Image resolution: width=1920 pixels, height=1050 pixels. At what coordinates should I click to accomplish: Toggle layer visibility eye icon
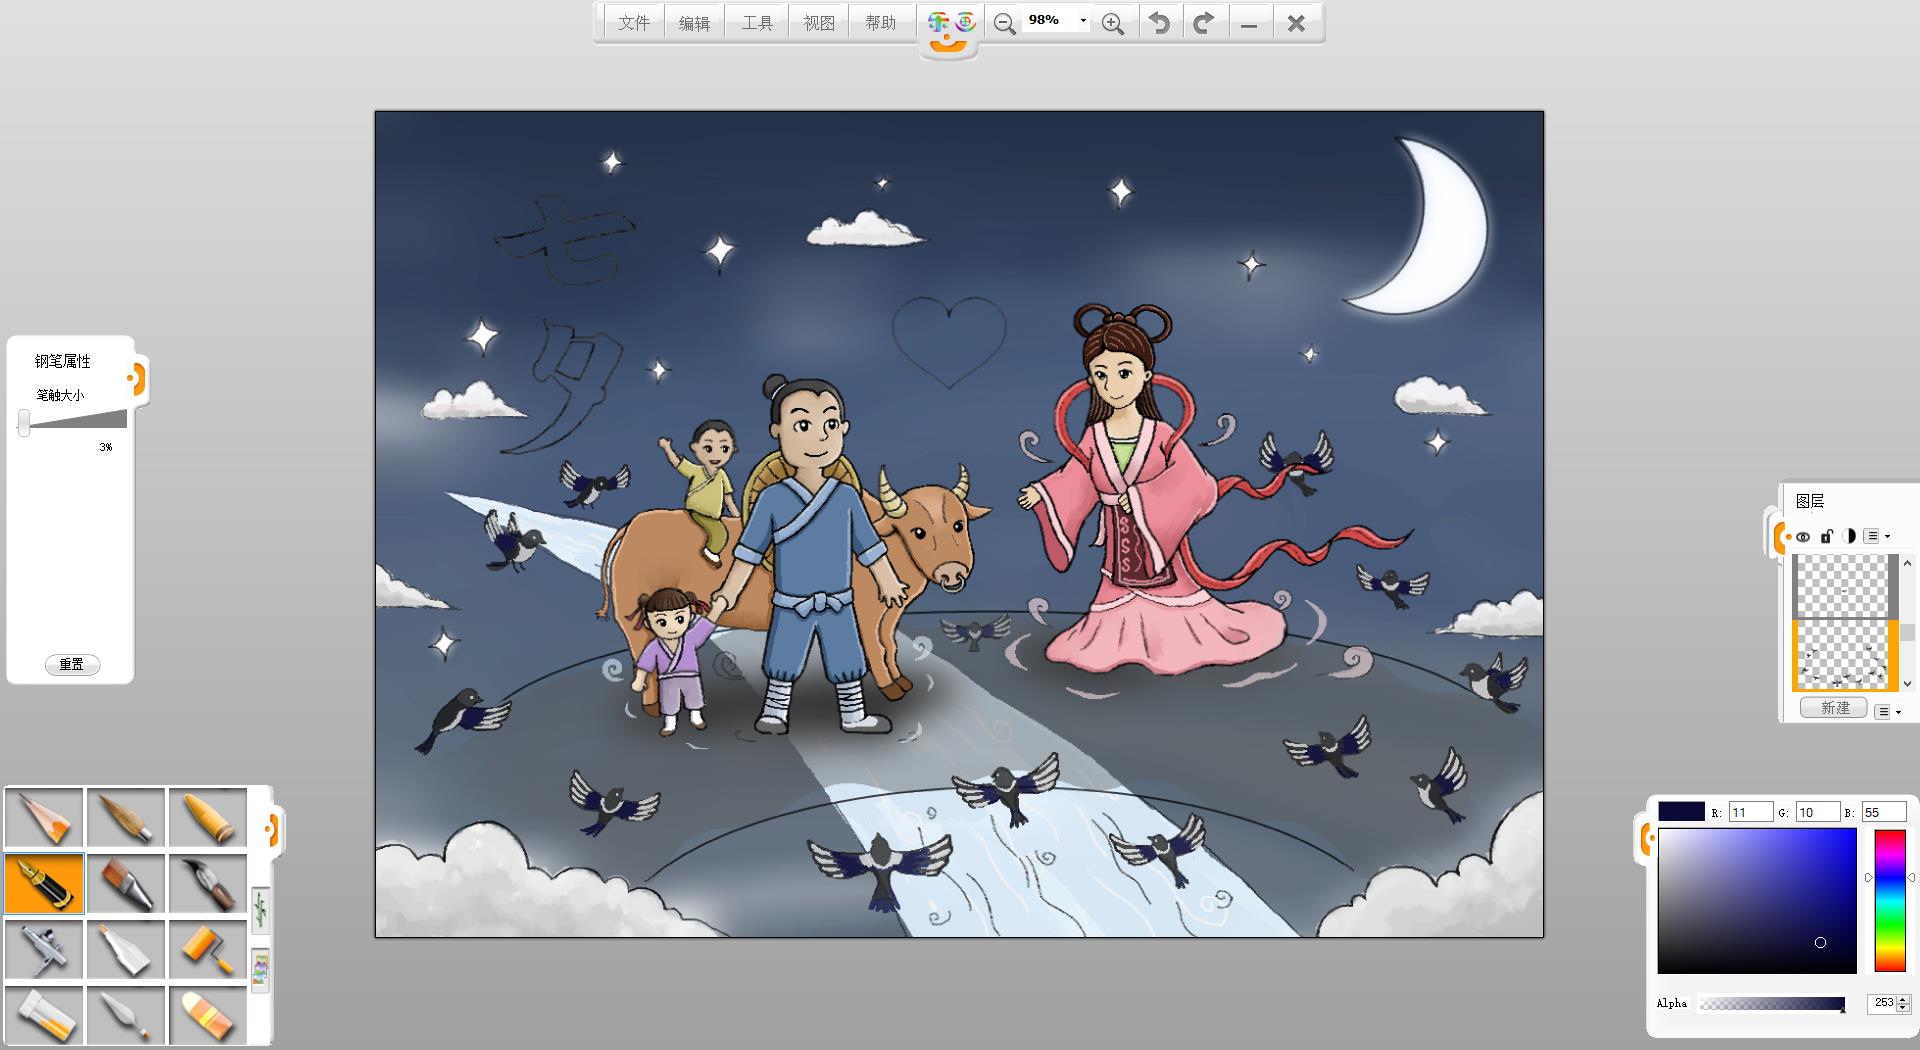[x=1803, y=537]
